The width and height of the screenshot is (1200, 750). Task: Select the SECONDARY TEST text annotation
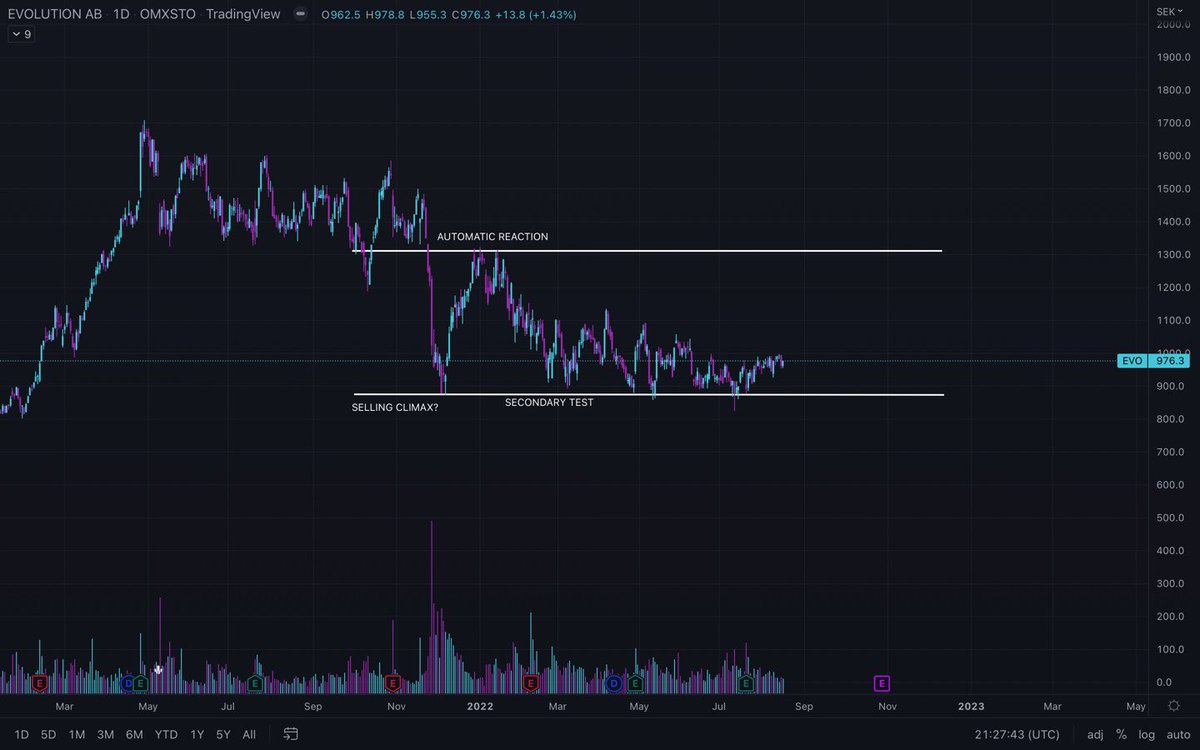(549, 403)
